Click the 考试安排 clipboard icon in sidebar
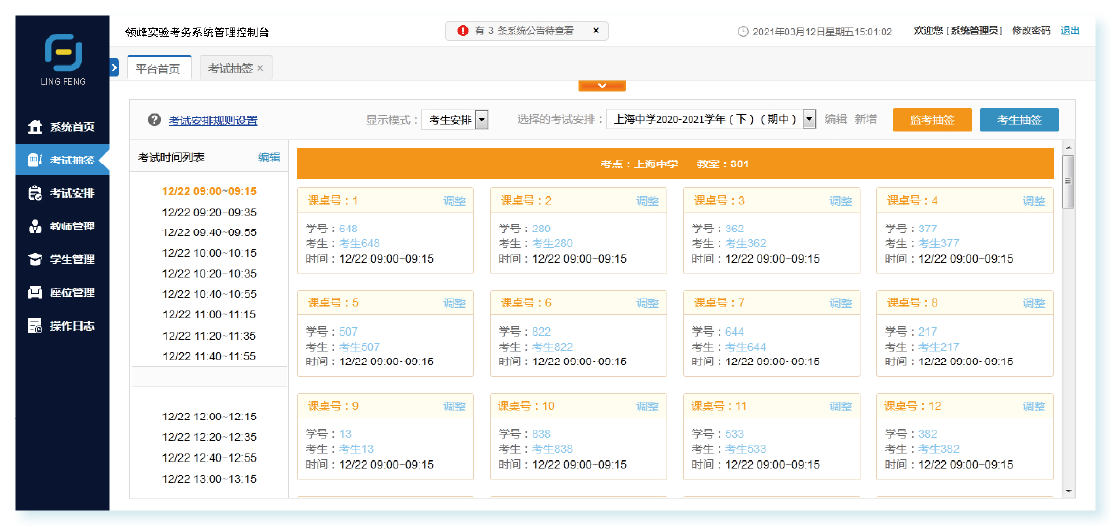The image size is (1111, 526). pos(35,193)
